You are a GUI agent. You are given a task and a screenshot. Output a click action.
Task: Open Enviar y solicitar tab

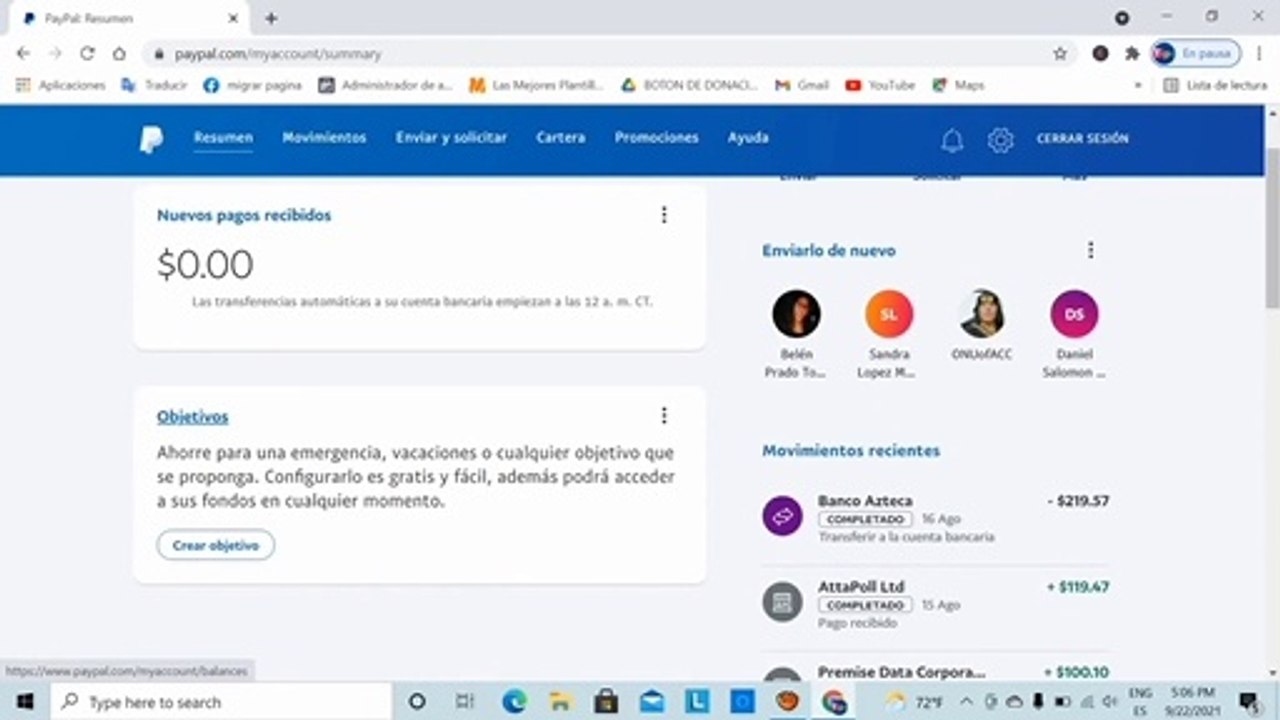[x=451, y=138]
